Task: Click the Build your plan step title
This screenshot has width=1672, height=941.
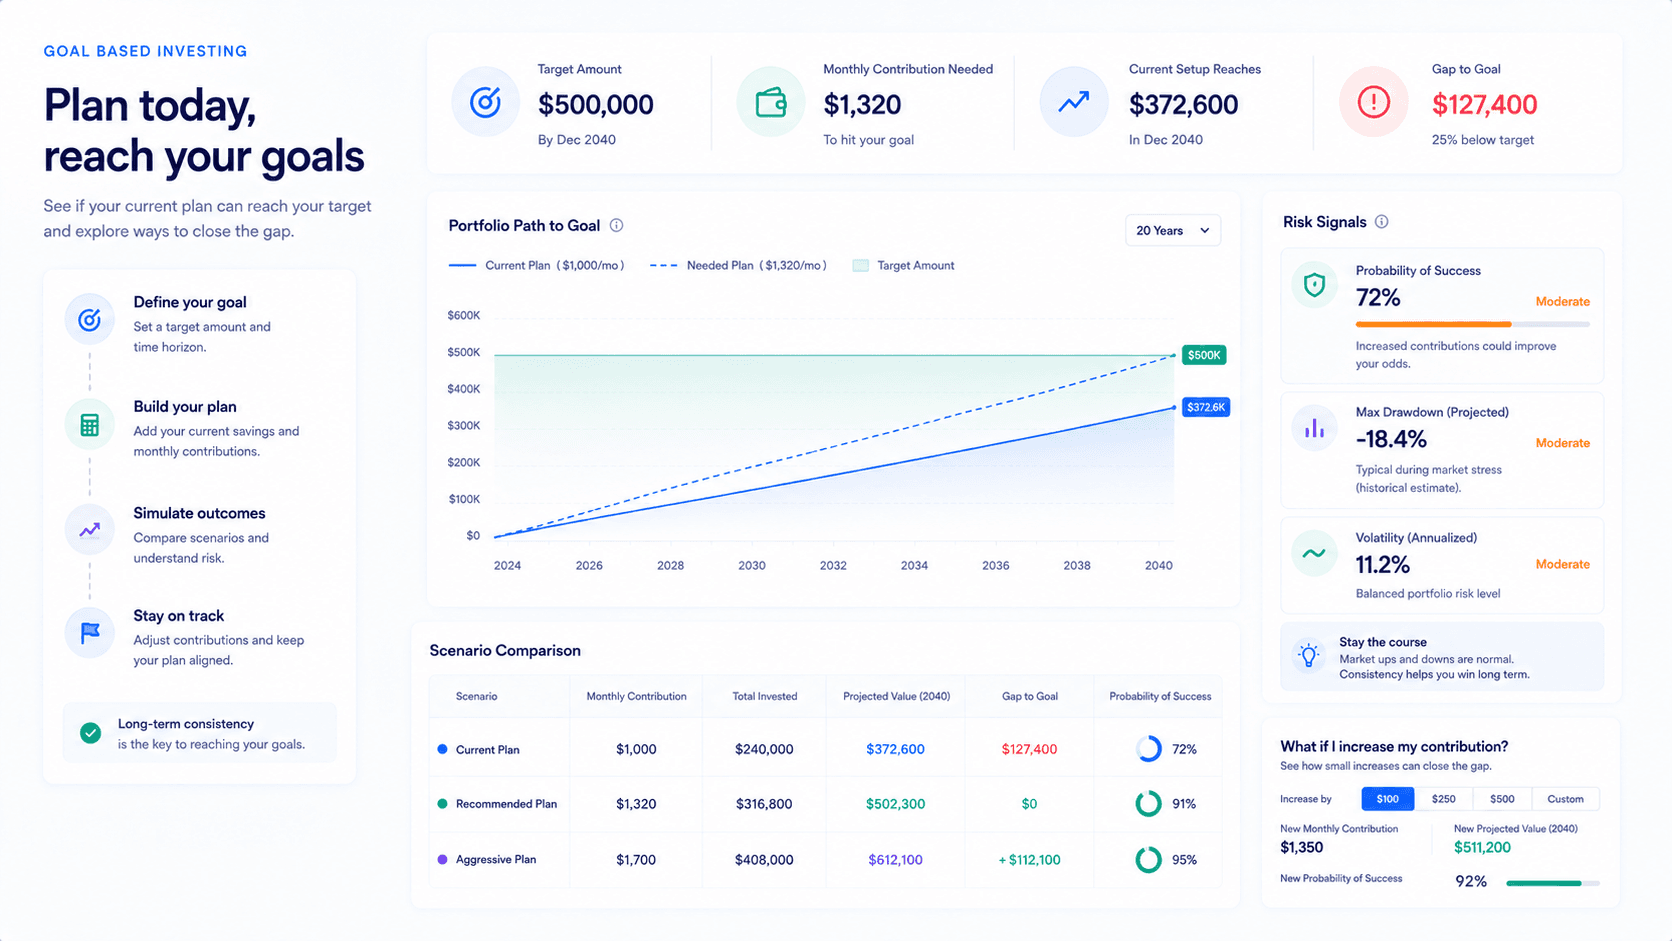Action: point(185,407)
